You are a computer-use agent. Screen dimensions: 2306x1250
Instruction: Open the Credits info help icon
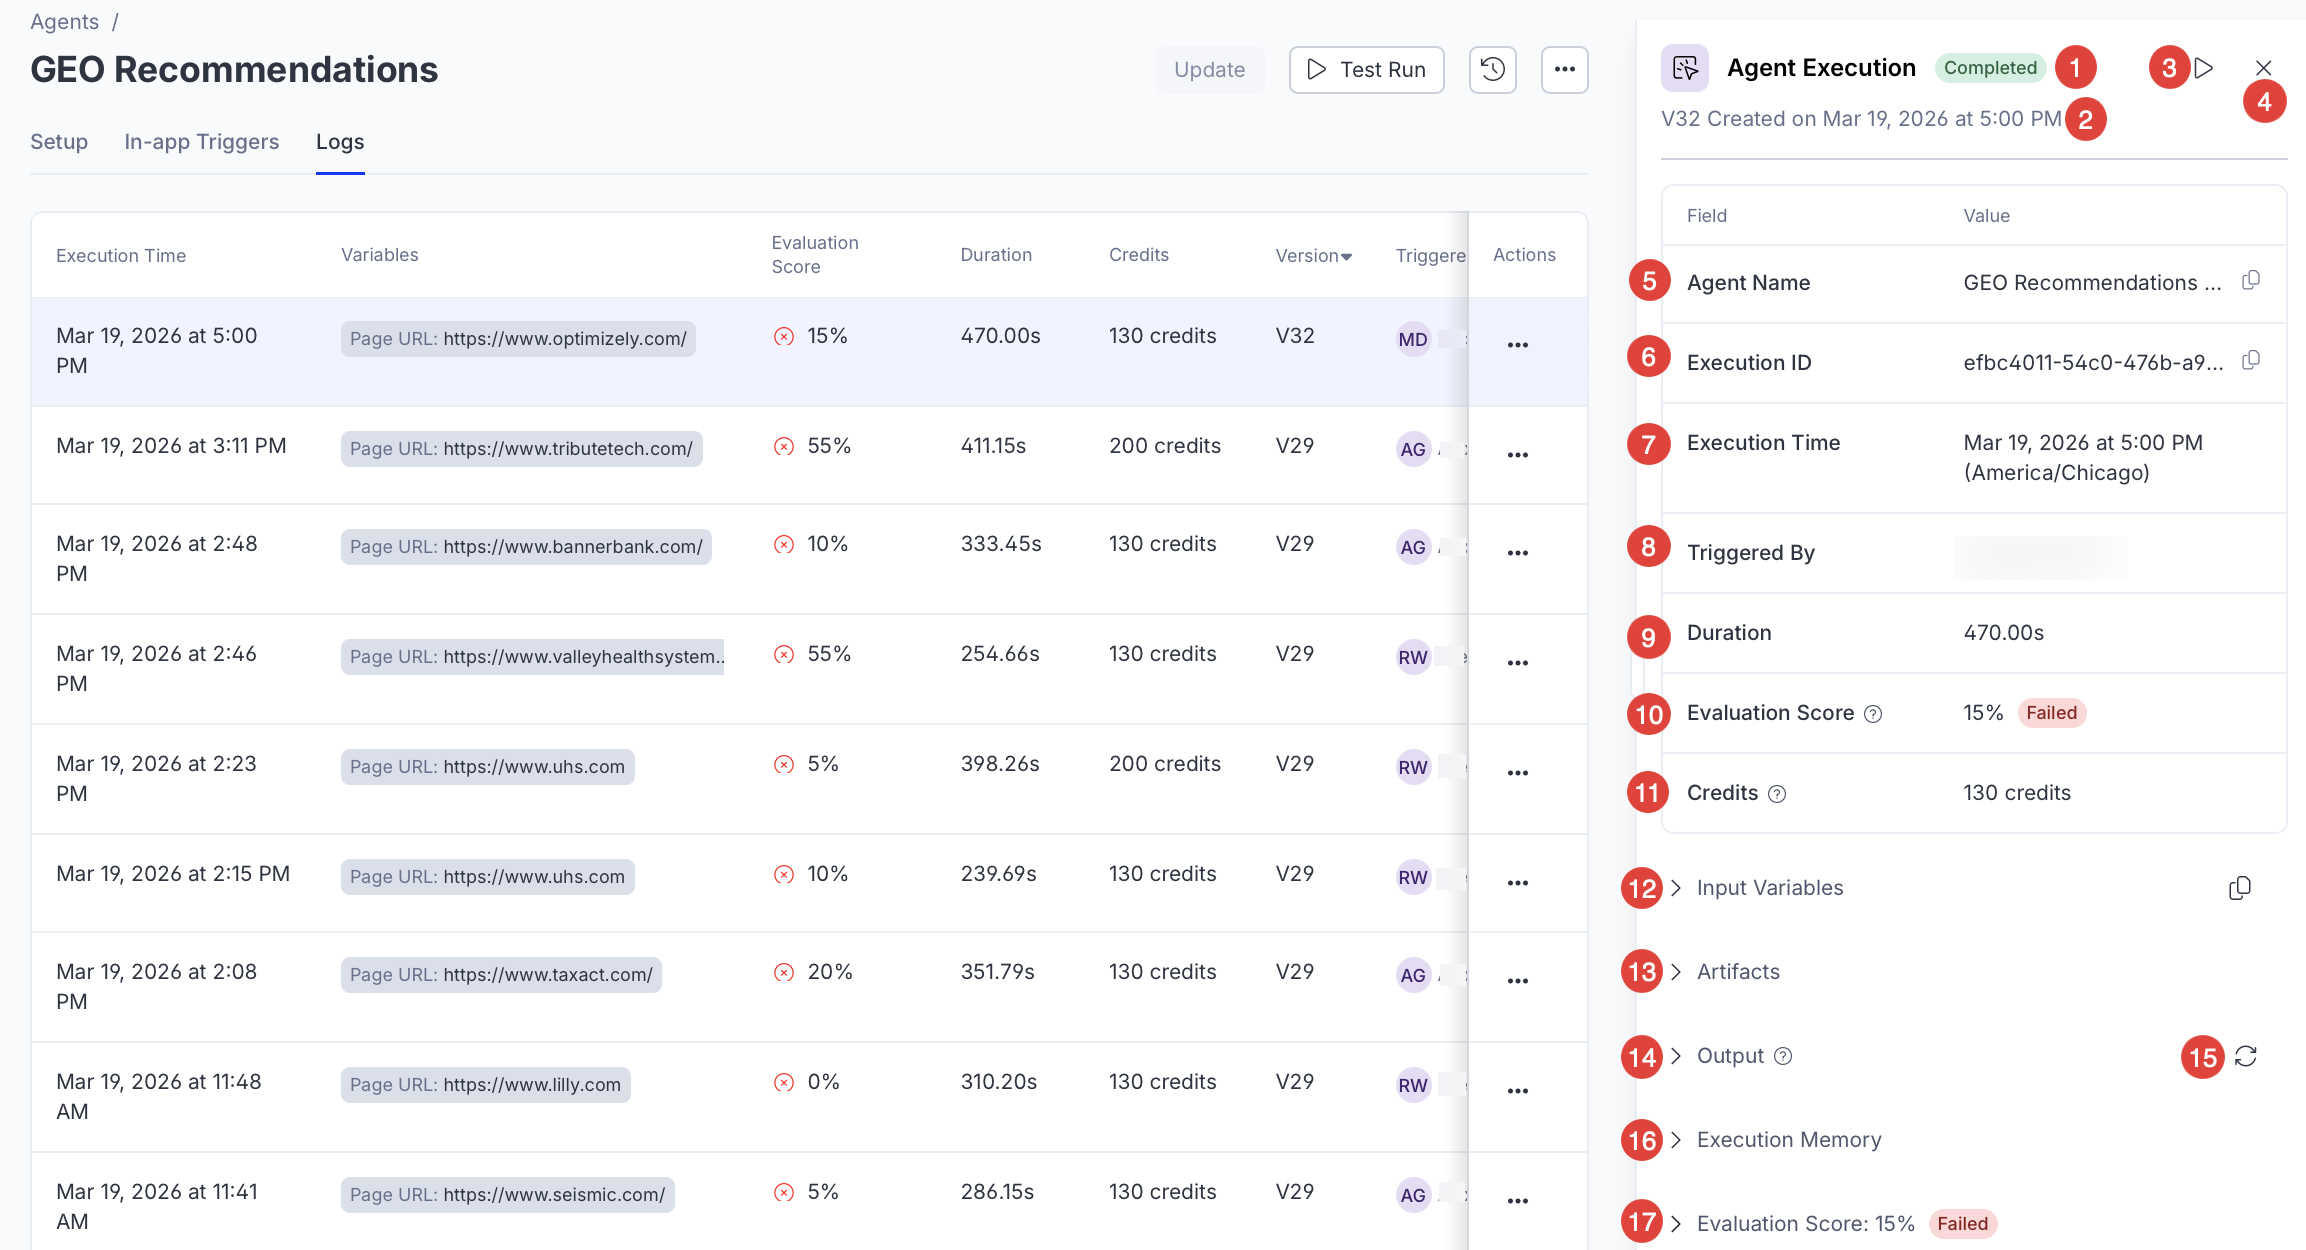[x=1777, y=794]
